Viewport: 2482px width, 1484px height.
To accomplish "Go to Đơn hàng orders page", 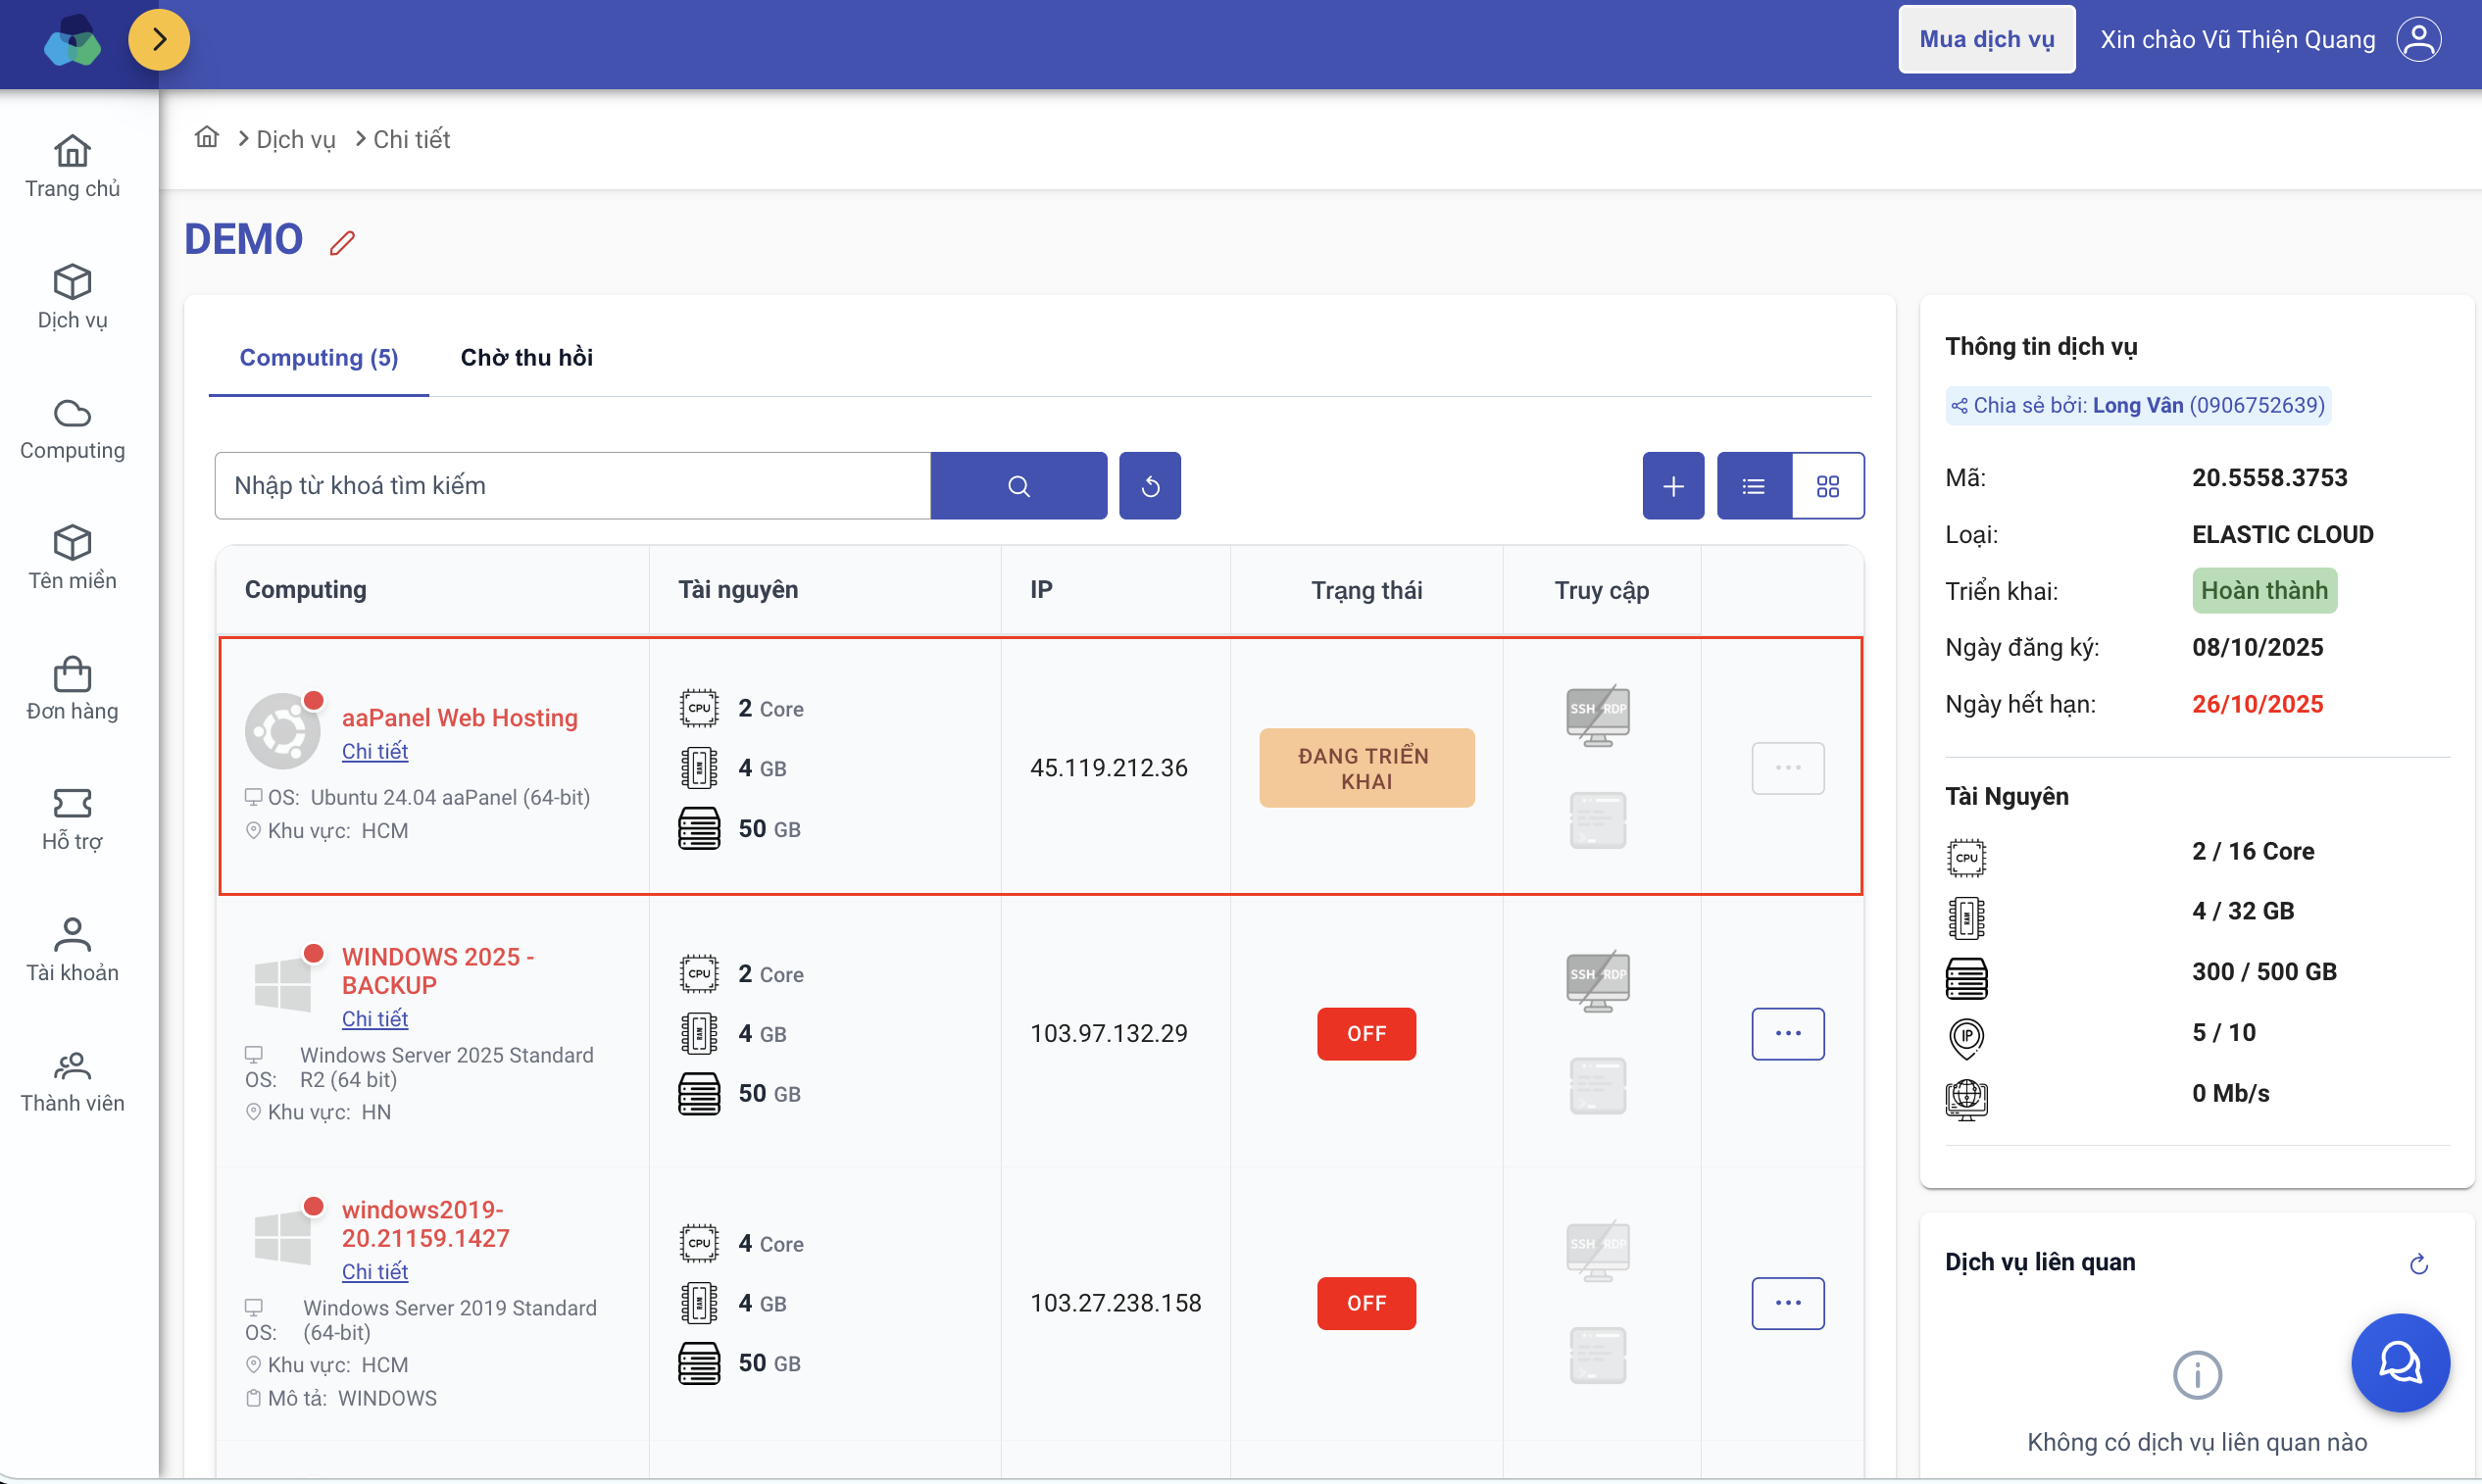I will point(72,688).
